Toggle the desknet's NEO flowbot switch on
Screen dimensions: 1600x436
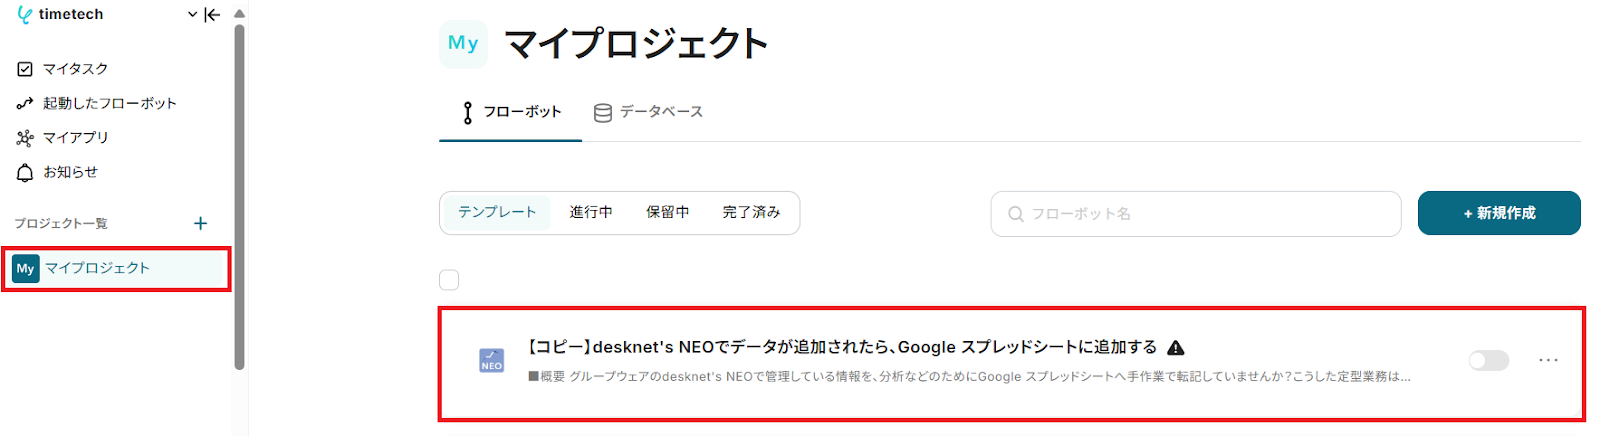point(1488,360)
